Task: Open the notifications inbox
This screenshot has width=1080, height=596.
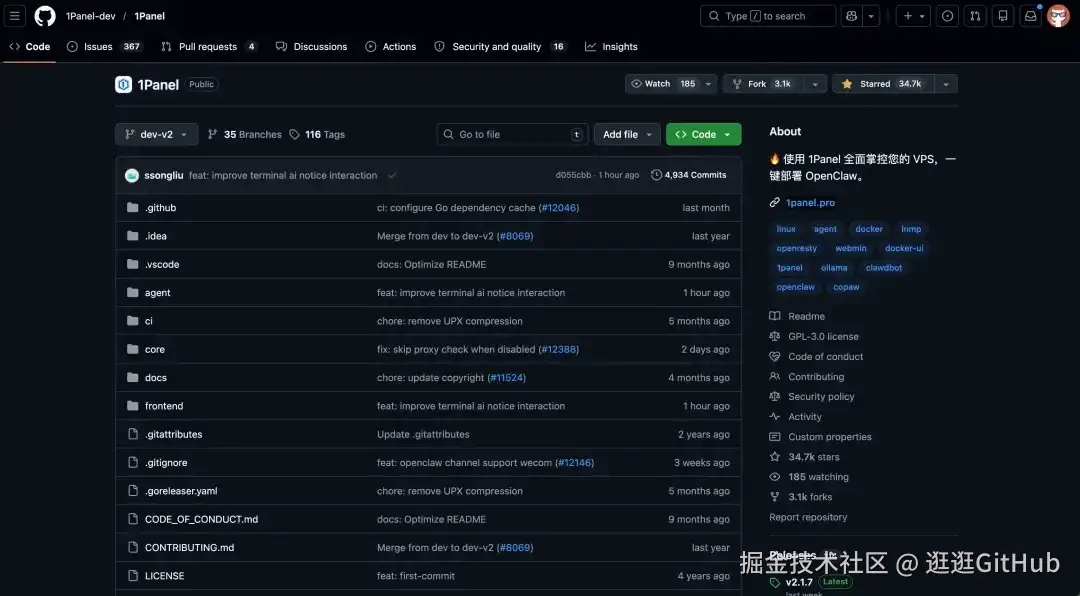Action: [x=1030, y=16]
